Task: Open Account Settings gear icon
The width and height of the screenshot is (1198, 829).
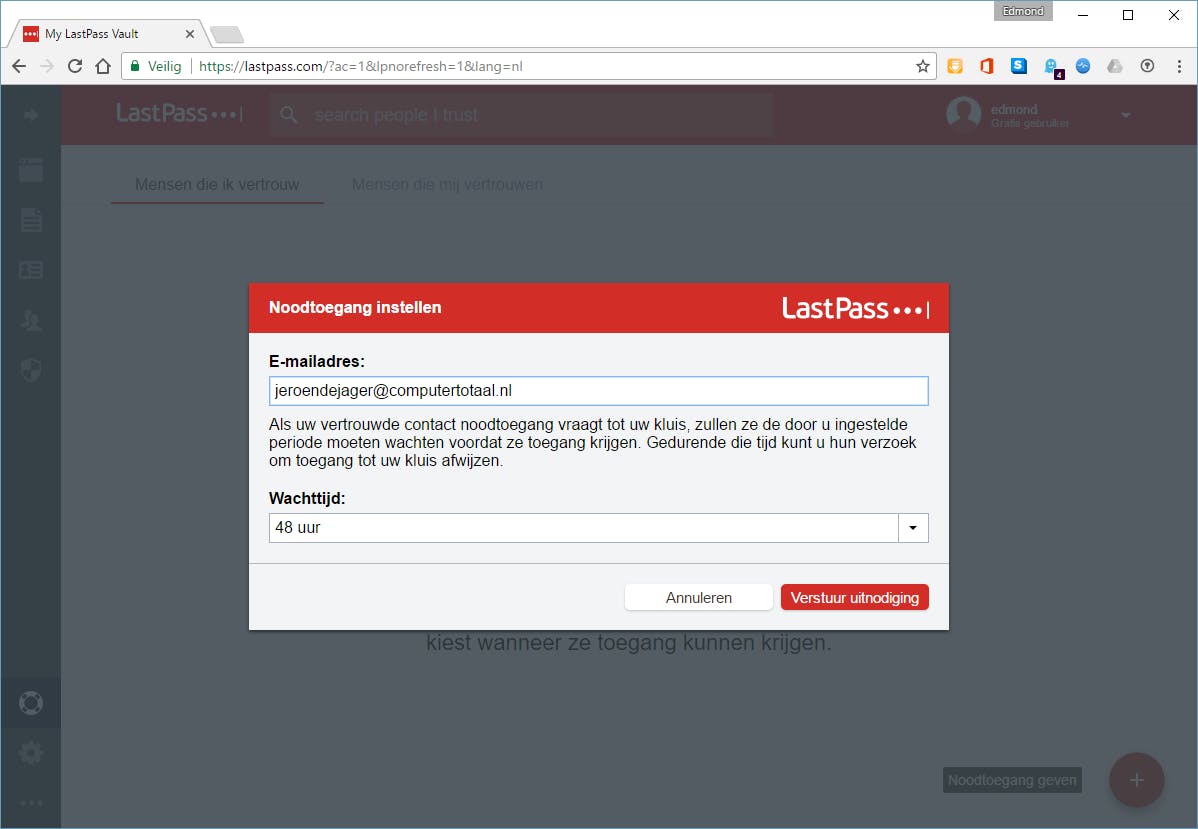Action: pos(31,753)
